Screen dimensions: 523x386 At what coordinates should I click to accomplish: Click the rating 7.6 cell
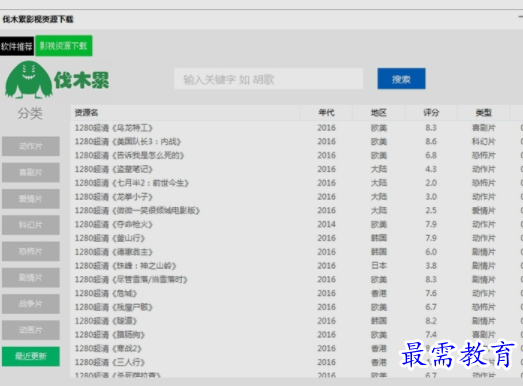point(431,293)
